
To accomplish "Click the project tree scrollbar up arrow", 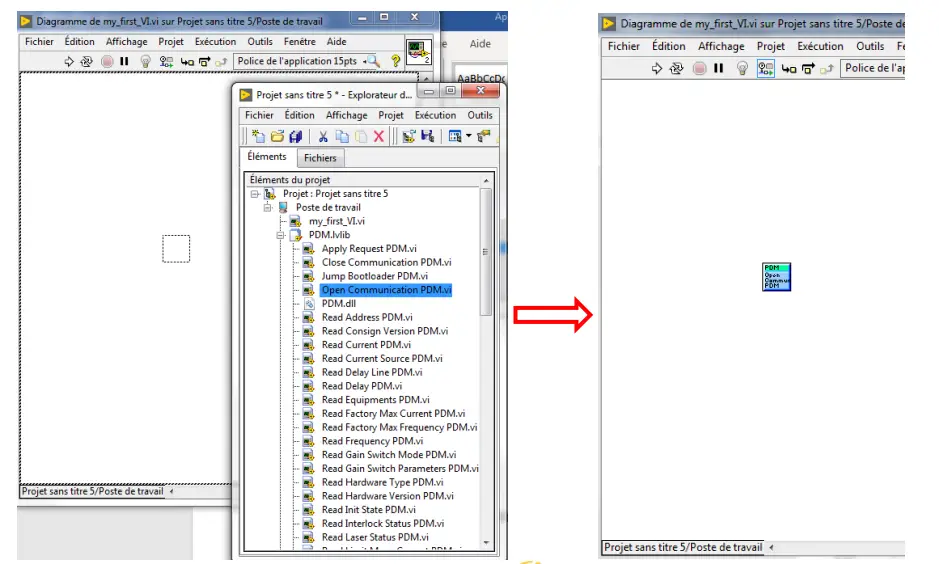I will pos(486,180).
